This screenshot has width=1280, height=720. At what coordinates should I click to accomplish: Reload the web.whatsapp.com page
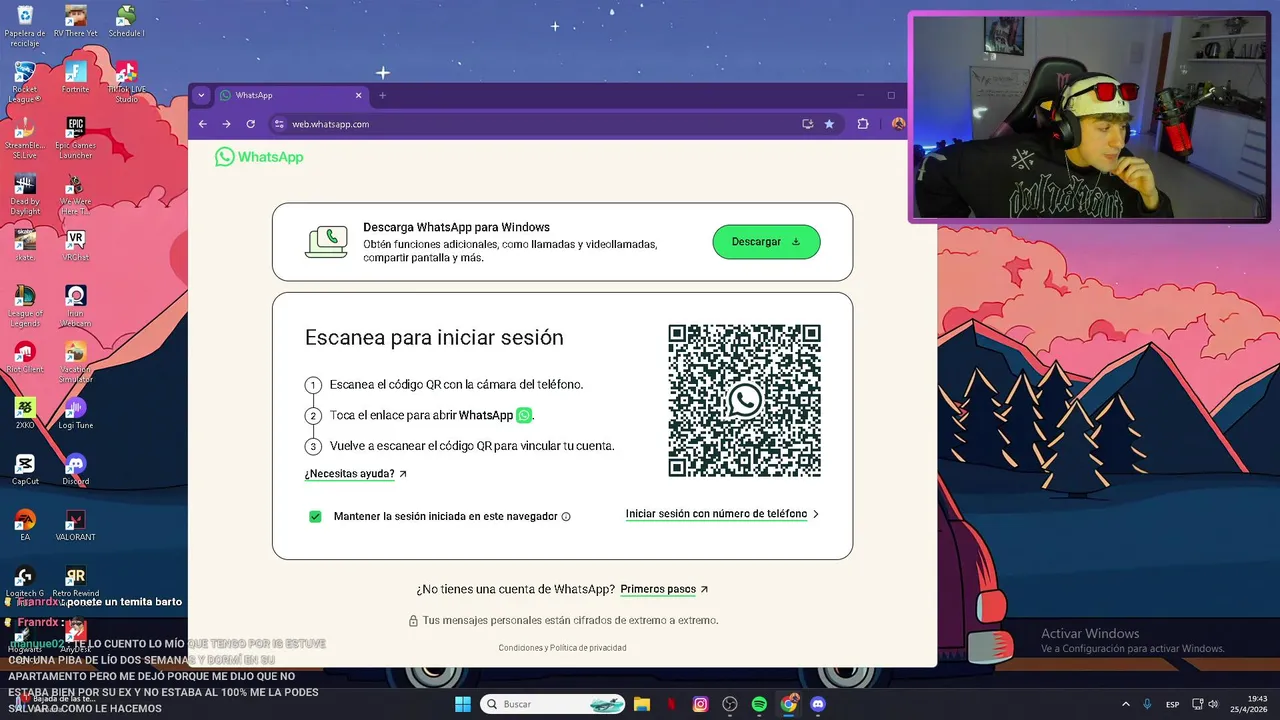[x=250, y=124]
